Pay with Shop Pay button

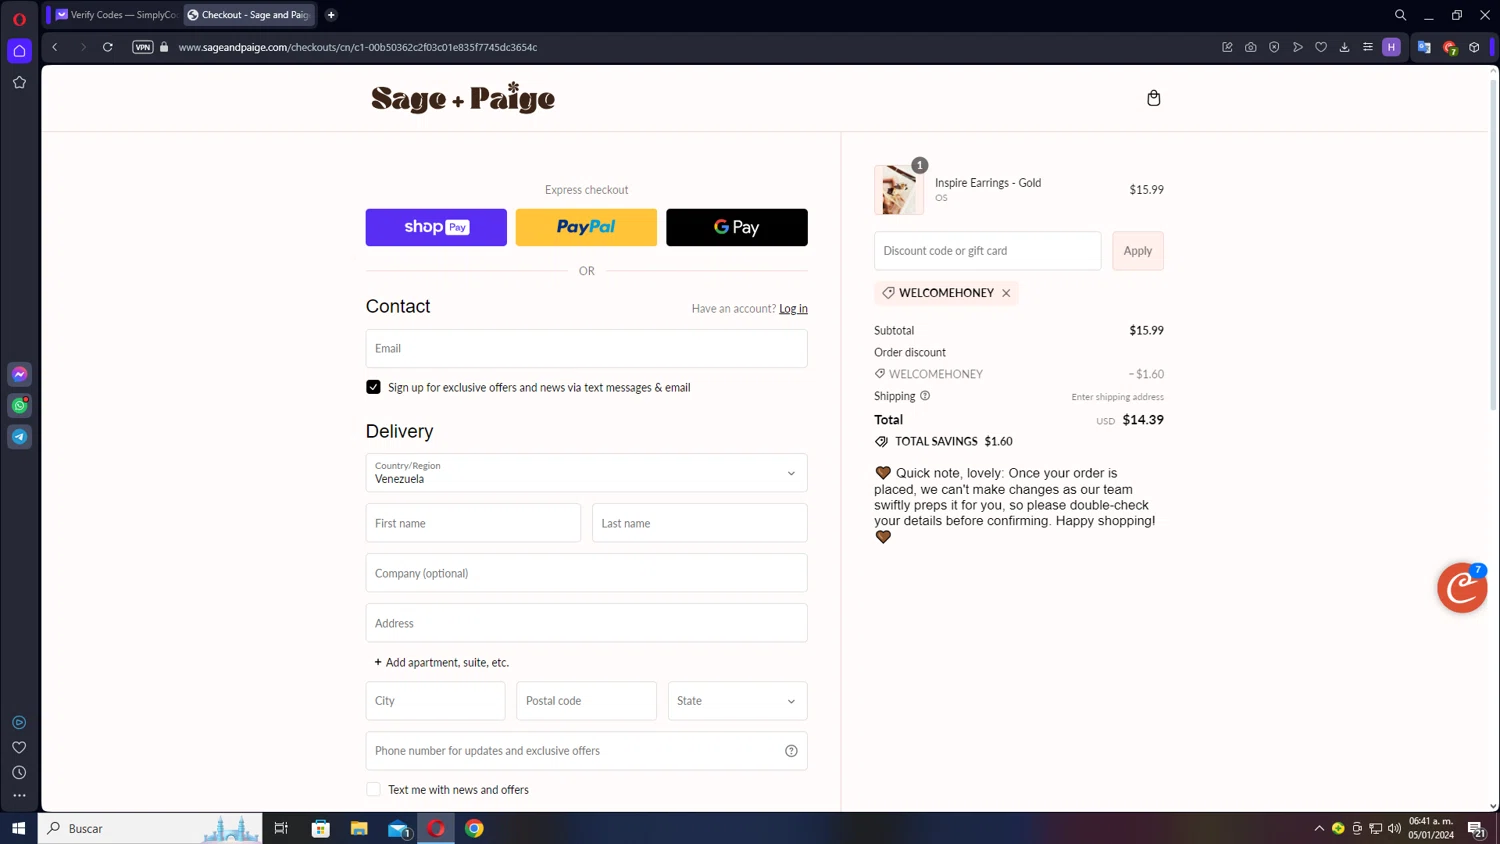click(436, 227)
